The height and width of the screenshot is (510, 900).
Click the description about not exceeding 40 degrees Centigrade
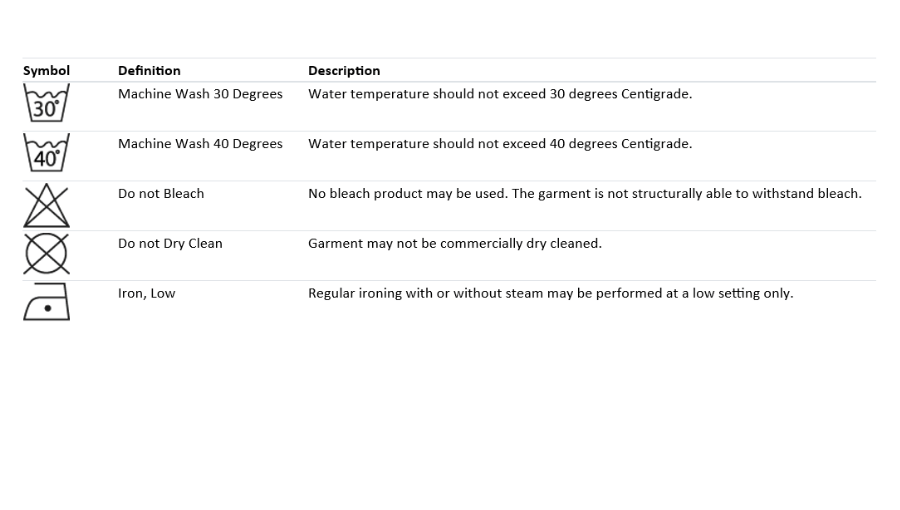(500, 144)
